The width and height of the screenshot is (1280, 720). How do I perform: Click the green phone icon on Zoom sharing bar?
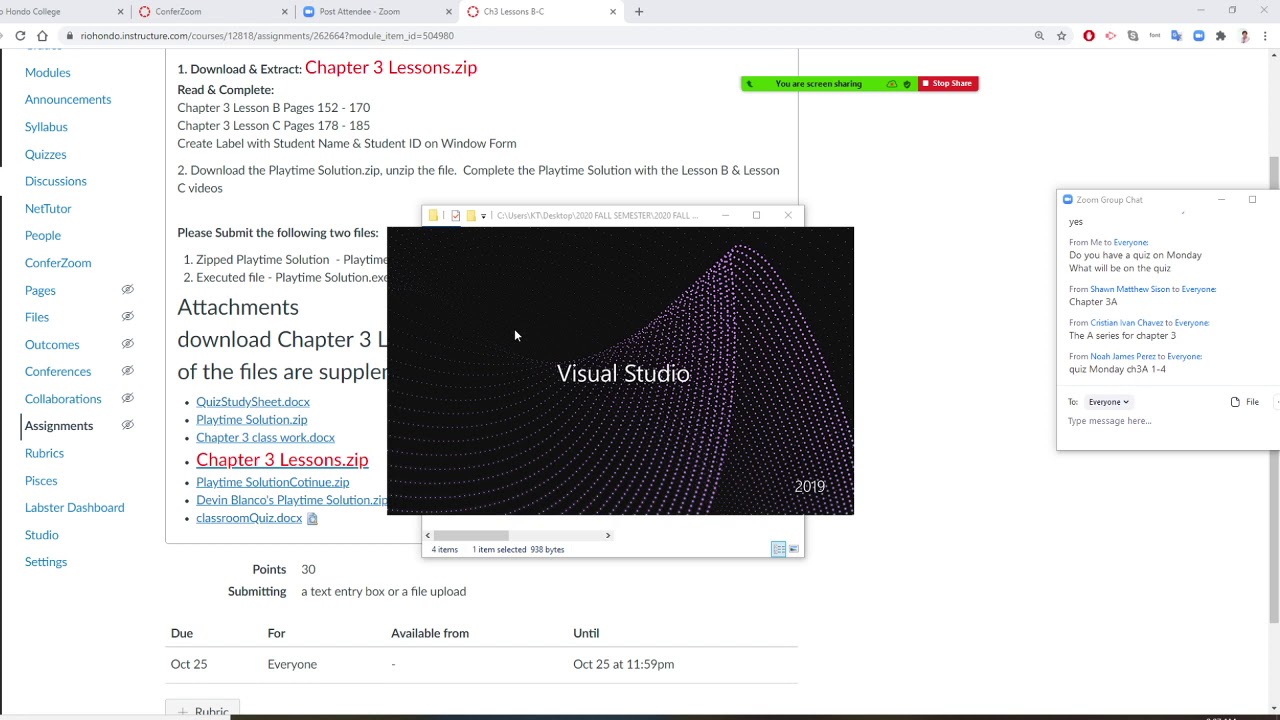[x=750, y=84]
